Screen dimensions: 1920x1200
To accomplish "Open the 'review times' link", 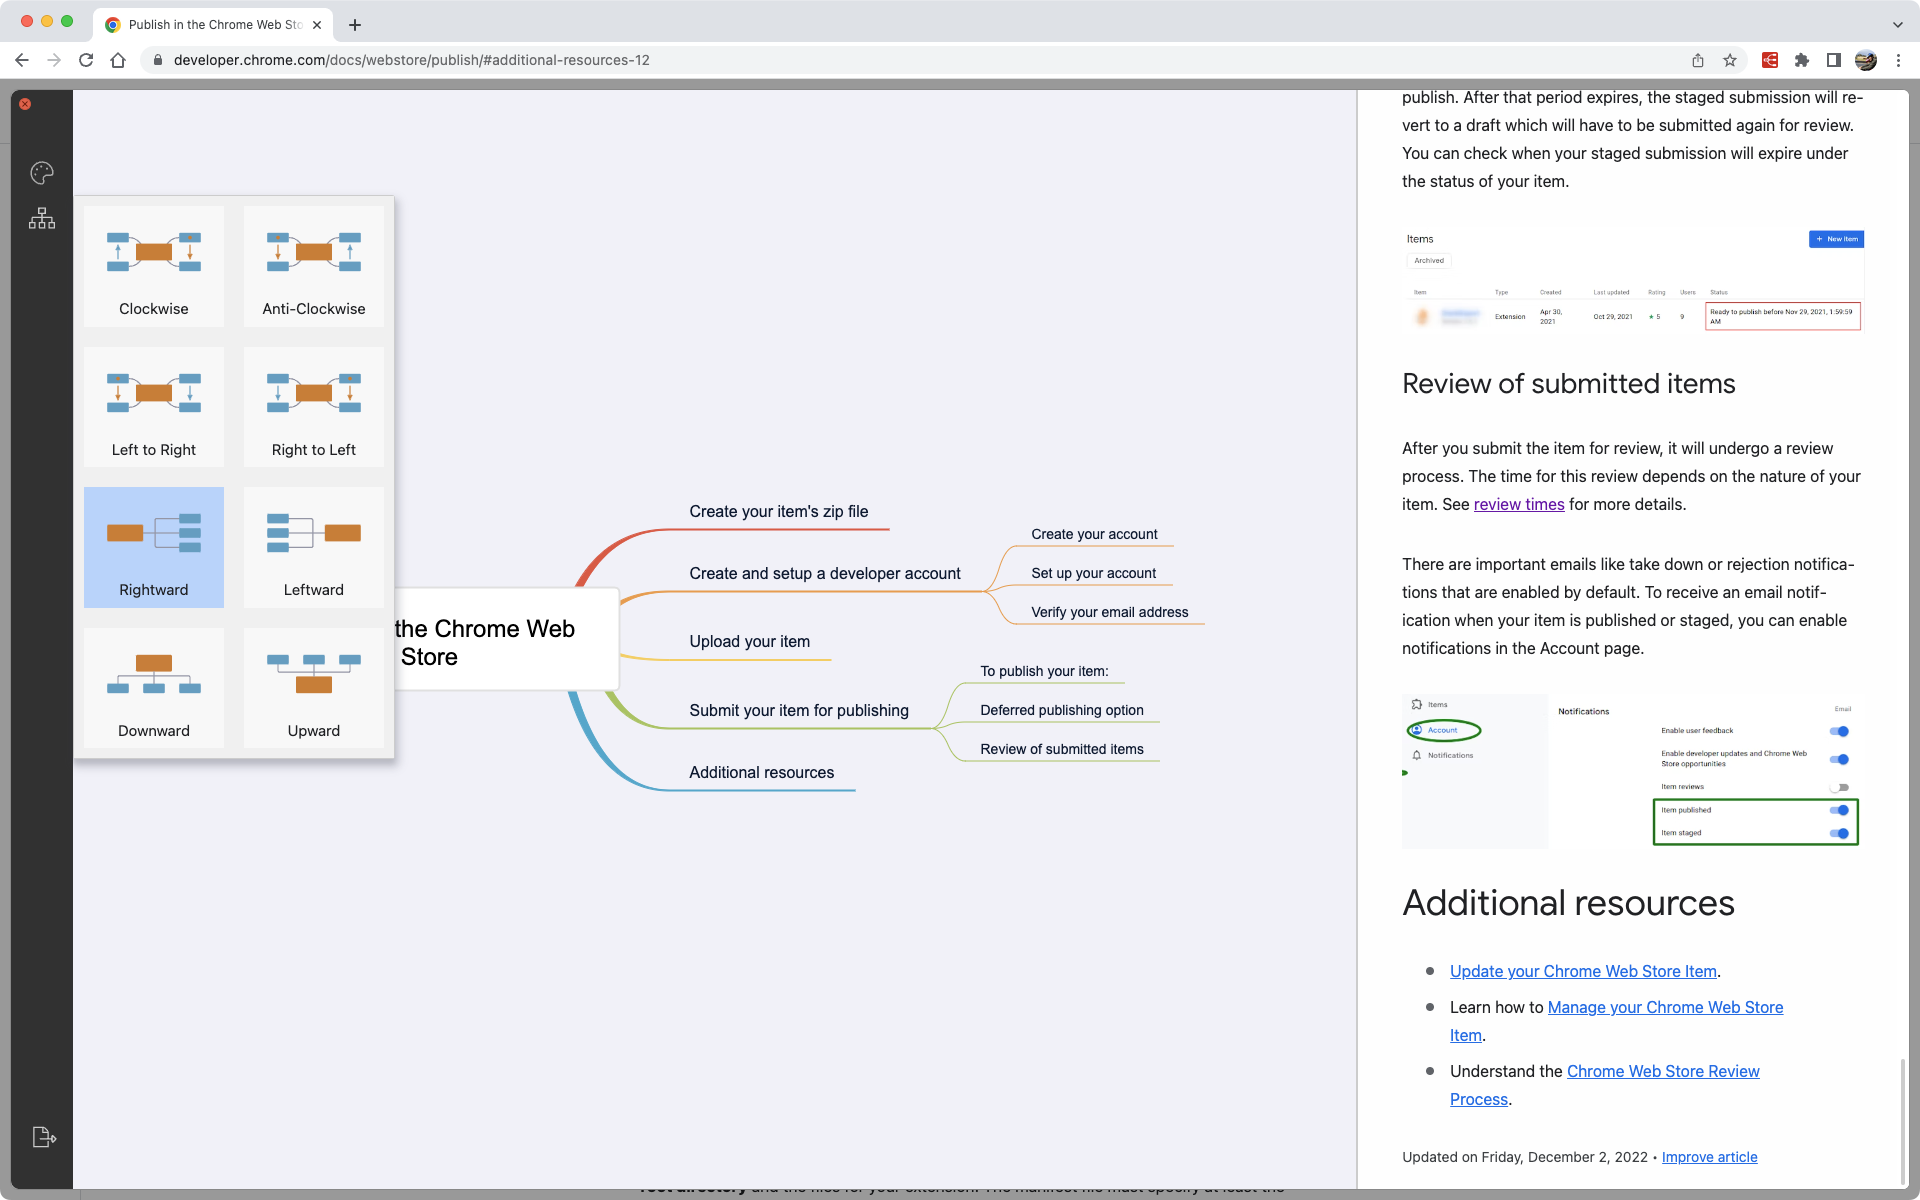I will 1519,504.
